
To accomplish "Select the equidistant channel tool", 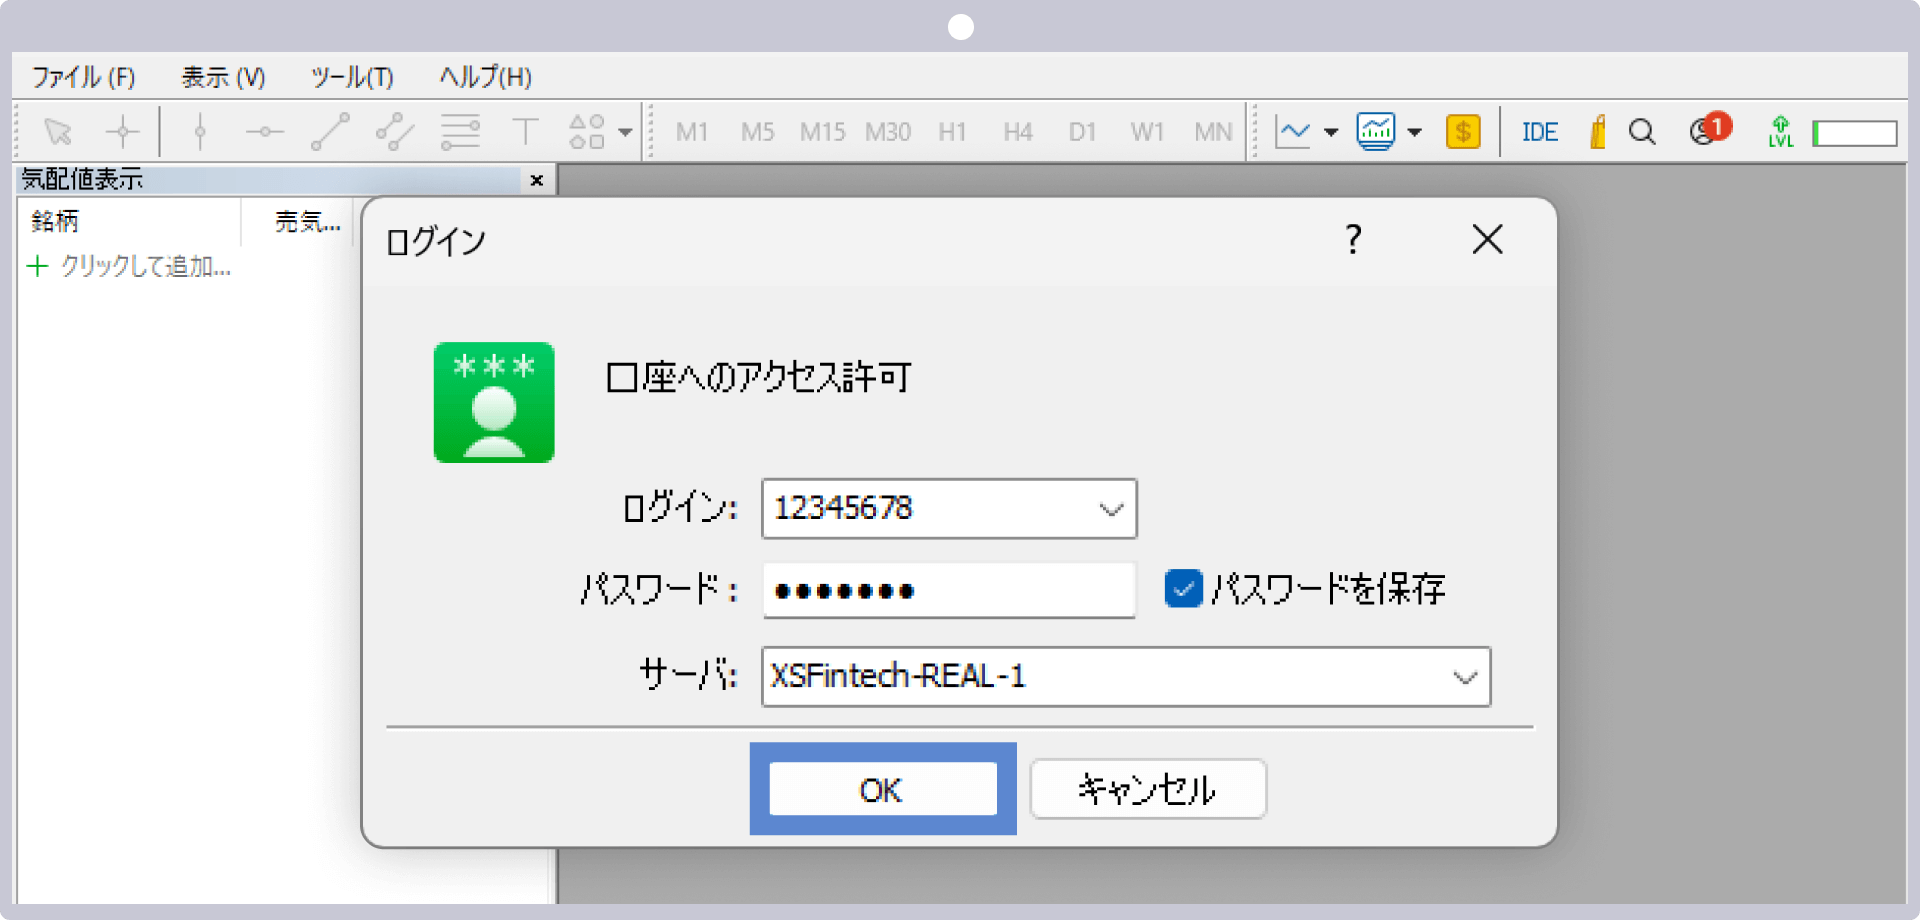I will [395, 131].
